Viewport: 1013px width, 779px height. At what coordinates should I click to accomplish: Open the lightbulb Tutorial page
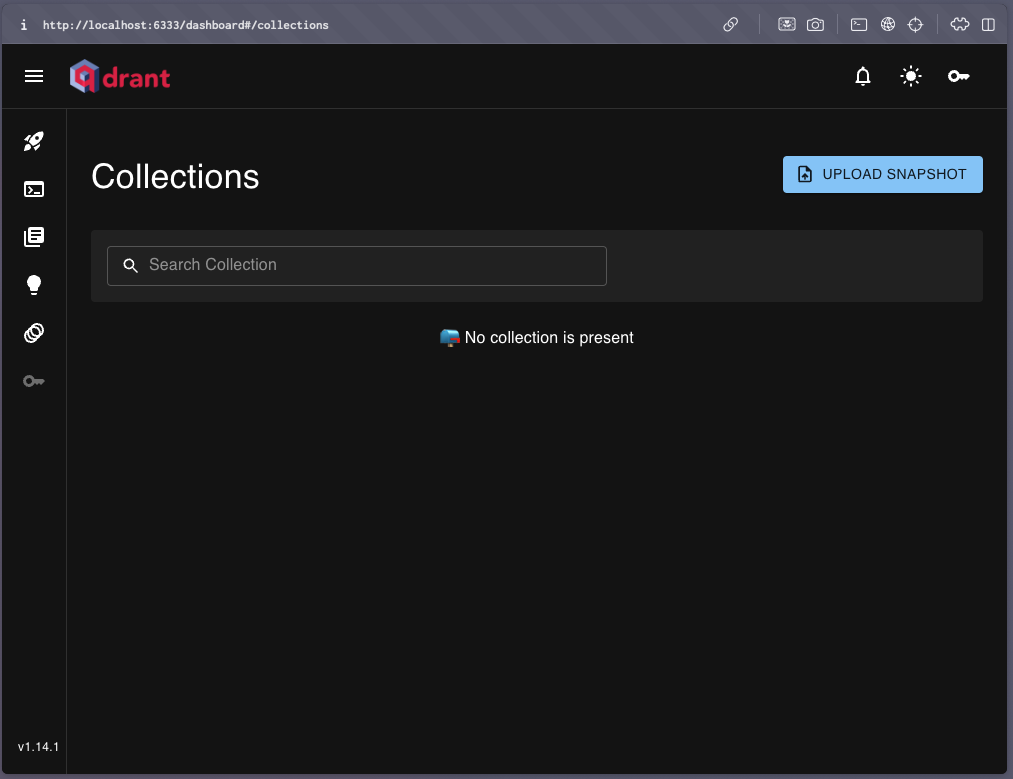point(34,285)
